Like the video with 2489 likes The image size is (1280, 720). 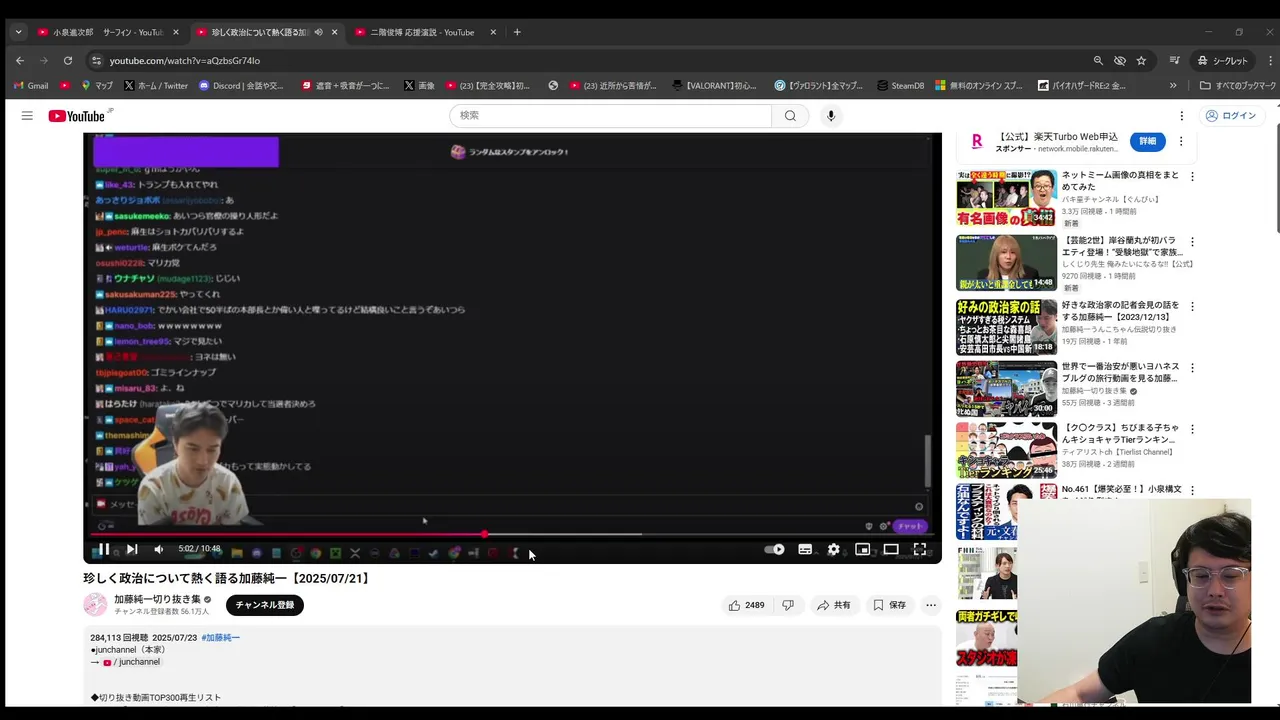click(x=746, y=605)
